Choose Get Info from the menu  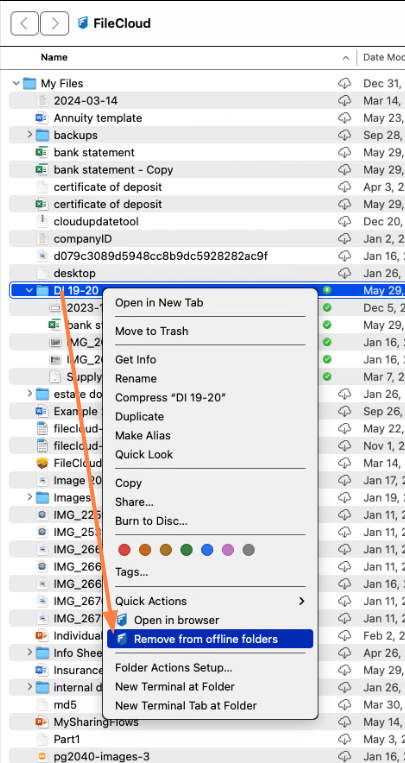tap(135, 360)
